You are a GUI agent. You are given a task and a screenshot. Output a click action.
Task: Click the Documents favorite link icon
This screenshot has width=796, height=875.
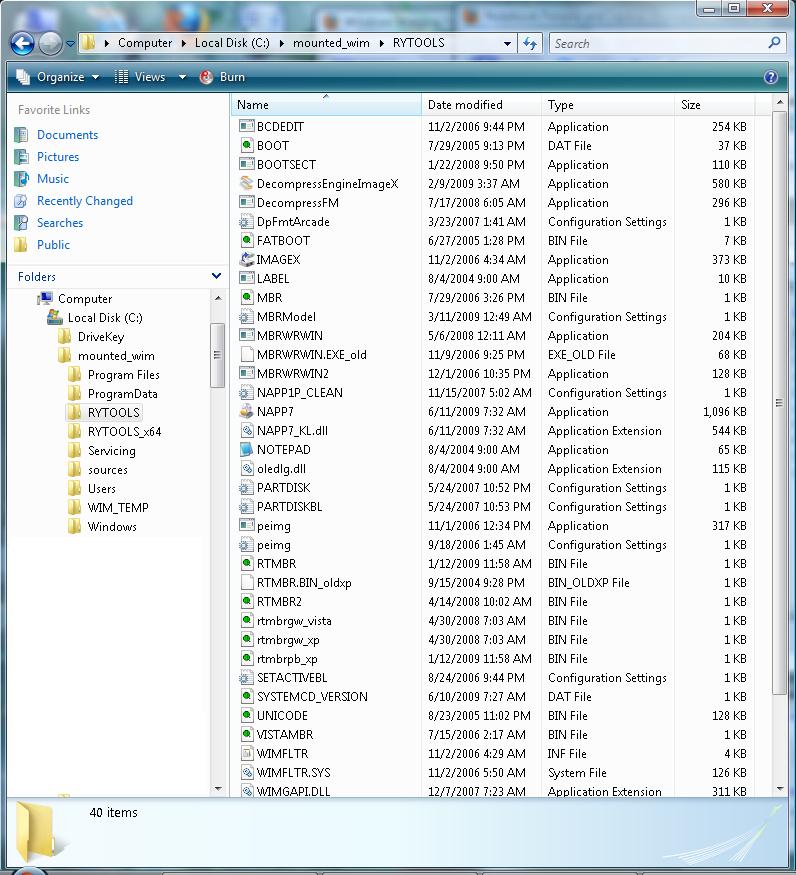[21, 134]
